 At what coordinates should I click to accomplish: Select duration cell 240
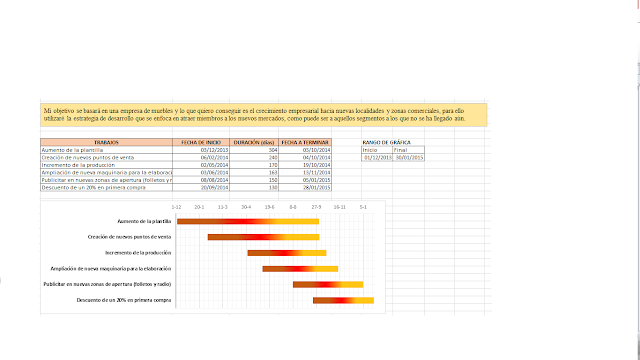tap(254, 158)
